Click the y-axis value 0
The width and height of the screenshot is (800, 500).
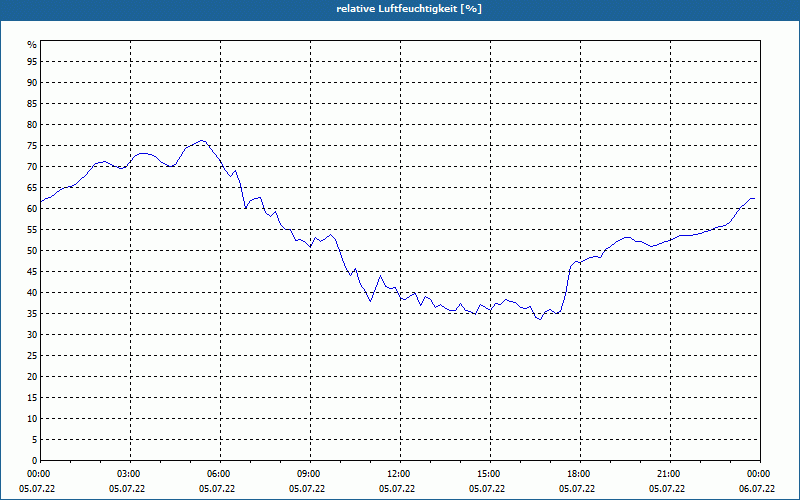[35, 461]
